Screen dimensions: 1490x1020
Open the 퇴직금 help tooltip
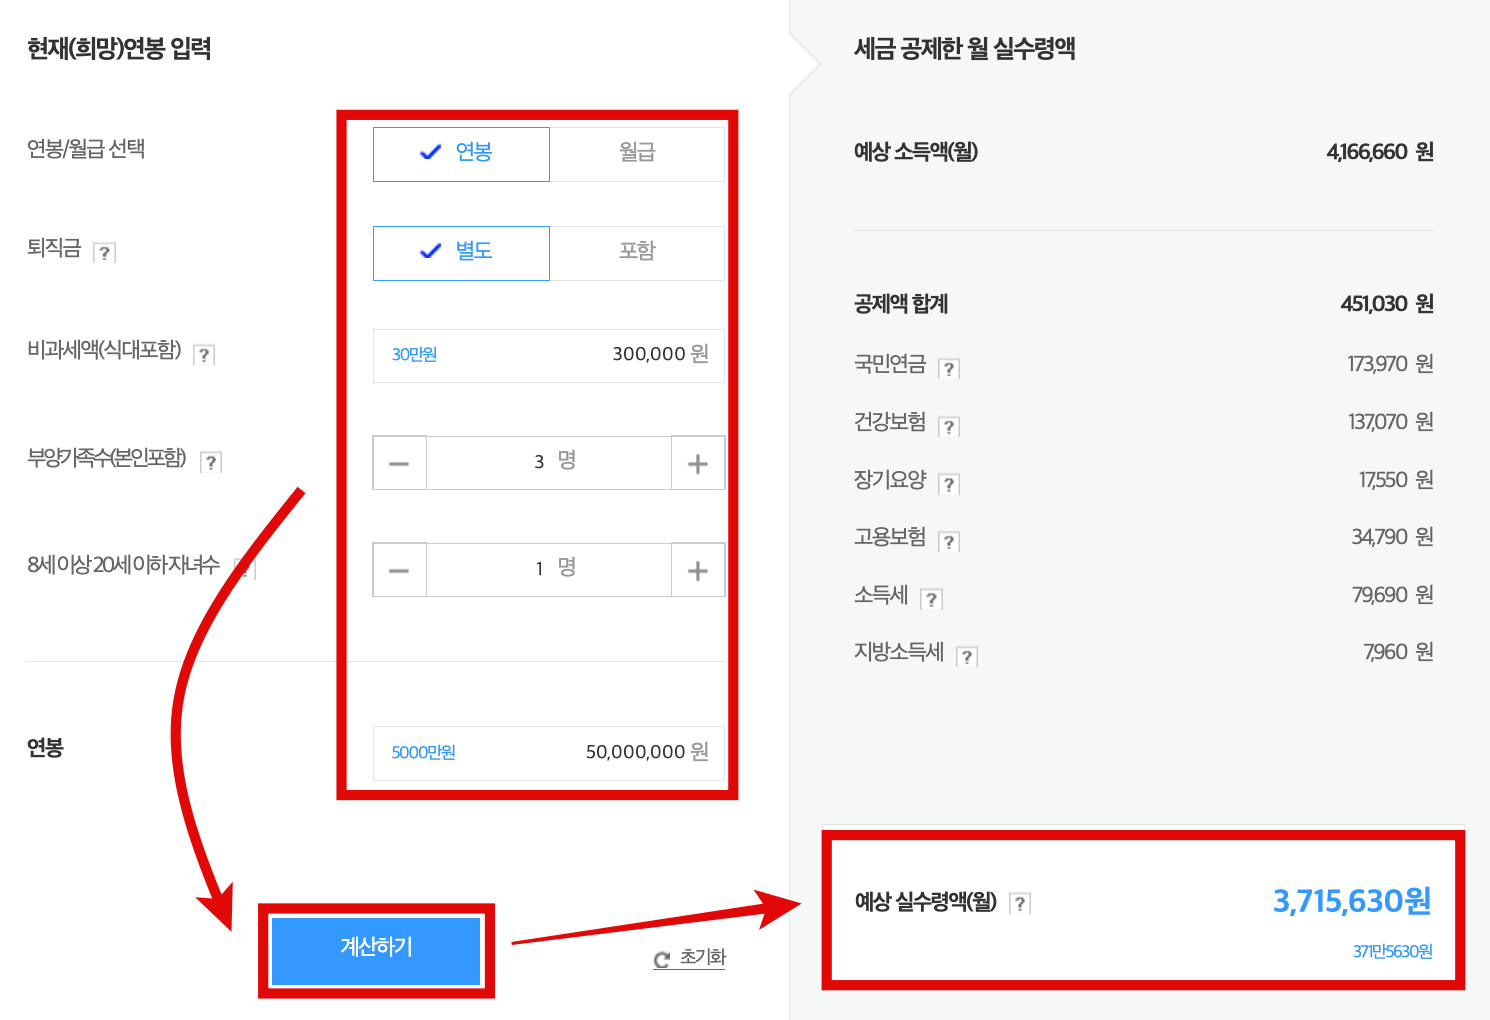click(106, 251)
